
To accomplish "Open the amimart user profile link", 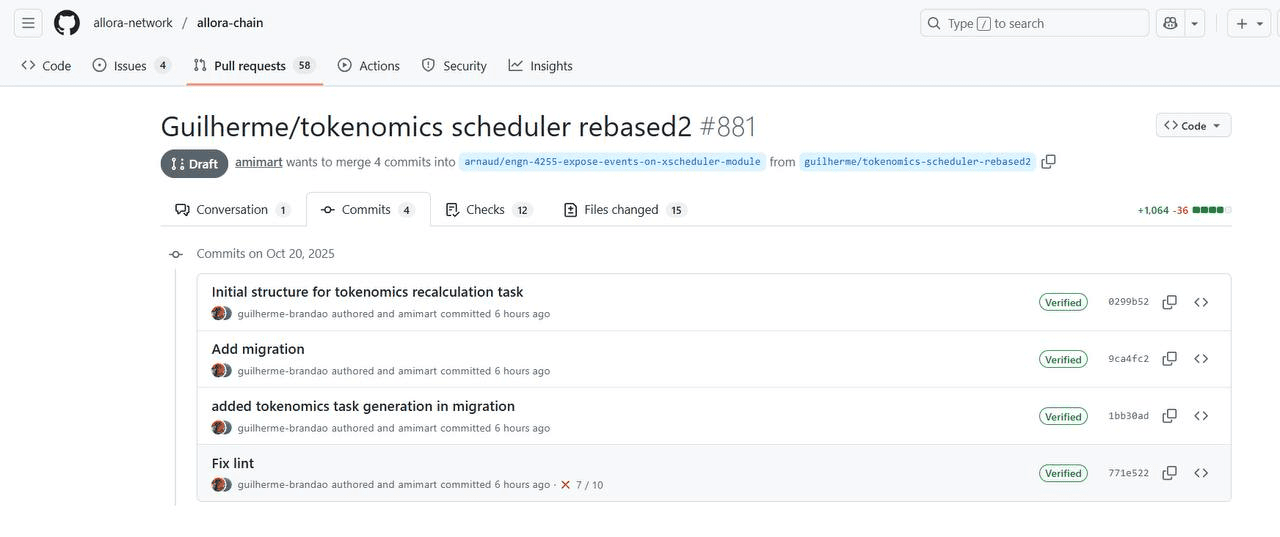I will pyautogui.click(x=258, y=162).
